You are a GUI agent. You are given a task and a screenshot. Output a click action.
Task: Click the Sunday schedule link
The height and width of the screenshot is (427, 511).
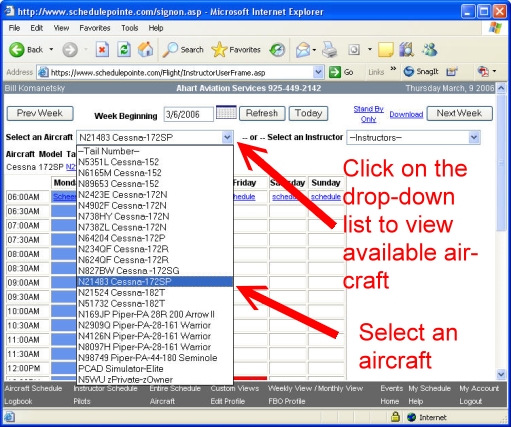(326, 197)
